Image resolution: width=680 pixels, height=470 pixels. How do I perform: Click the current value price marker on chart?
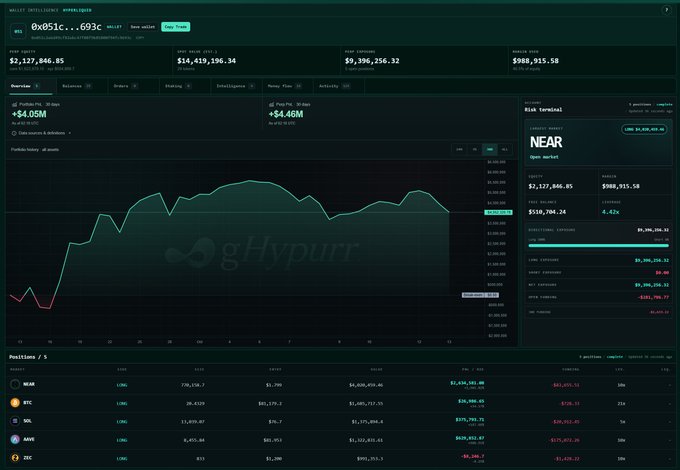498,212
